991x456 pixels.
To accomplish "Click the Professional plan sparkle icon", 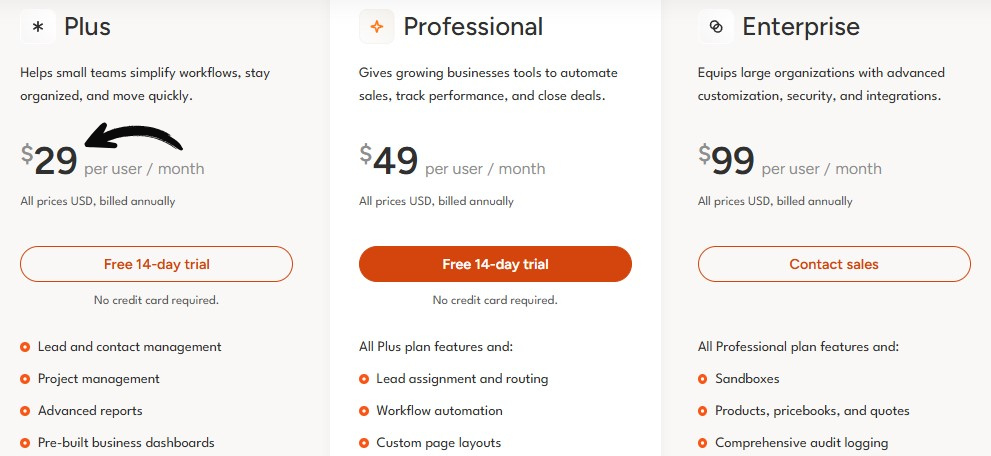I will tap(376, 27).
